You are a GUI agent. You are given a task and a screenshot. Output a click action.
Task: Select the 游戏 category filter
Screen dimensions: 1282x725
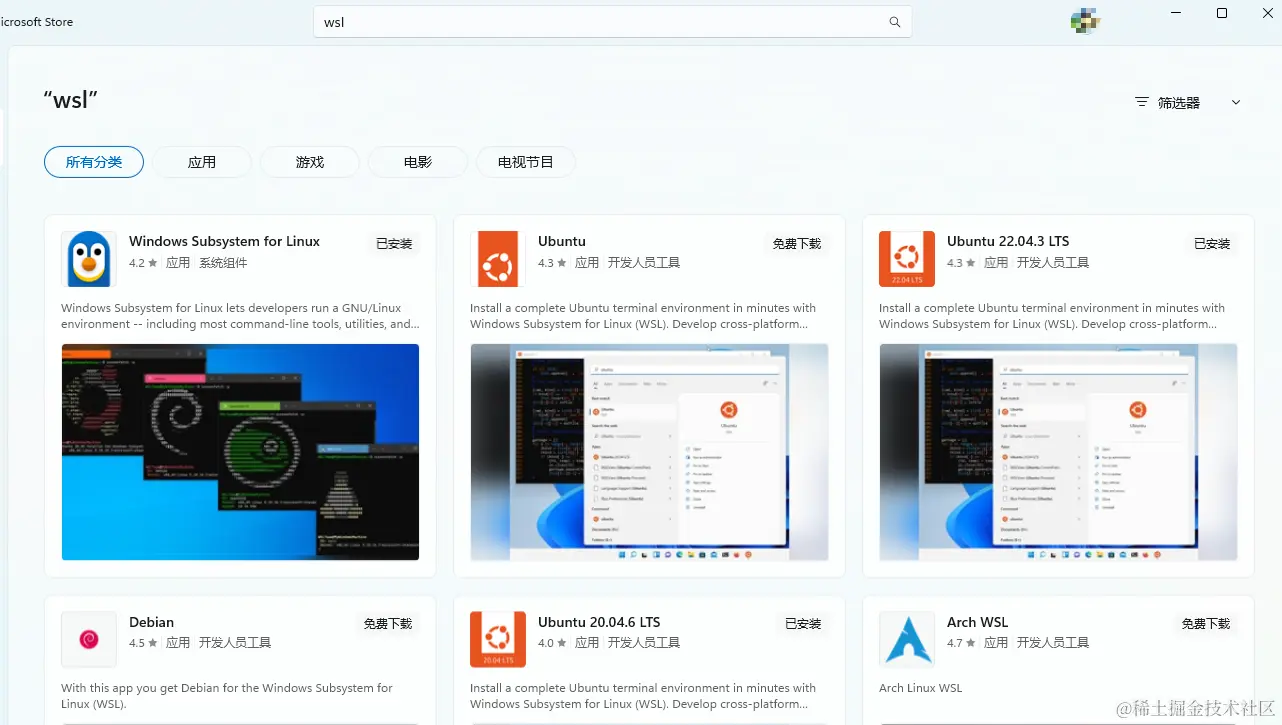[x=309, y=161]
